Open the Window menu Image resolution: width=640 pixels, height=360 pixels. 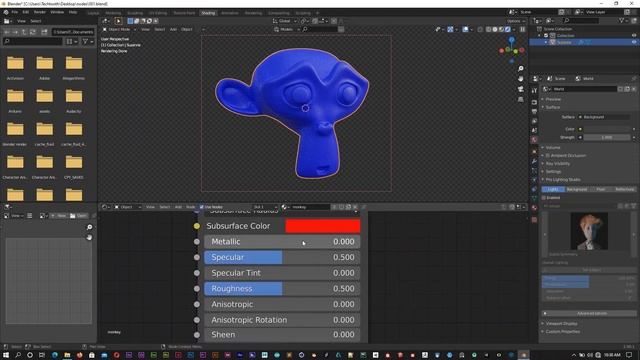57,12
